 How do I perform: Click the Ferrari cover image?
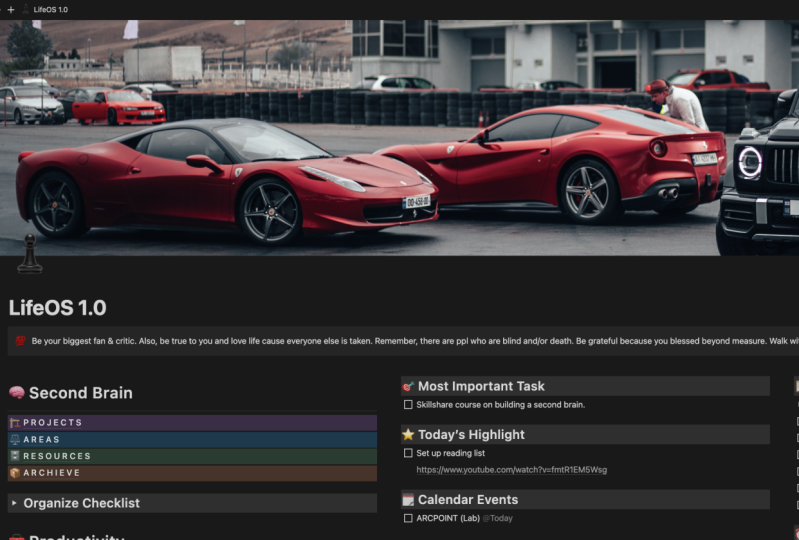click(400, 138)
